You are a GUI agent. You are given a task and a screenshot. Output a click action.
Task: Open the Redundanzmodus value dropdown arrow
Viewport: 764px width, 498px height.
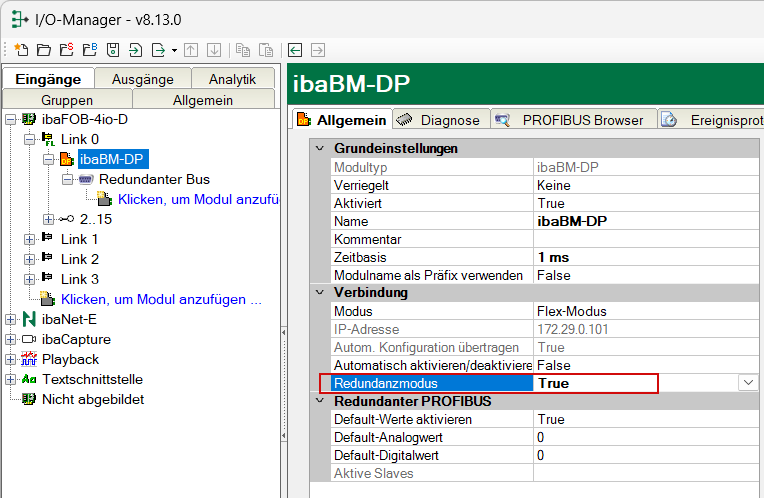pos(748,383)
